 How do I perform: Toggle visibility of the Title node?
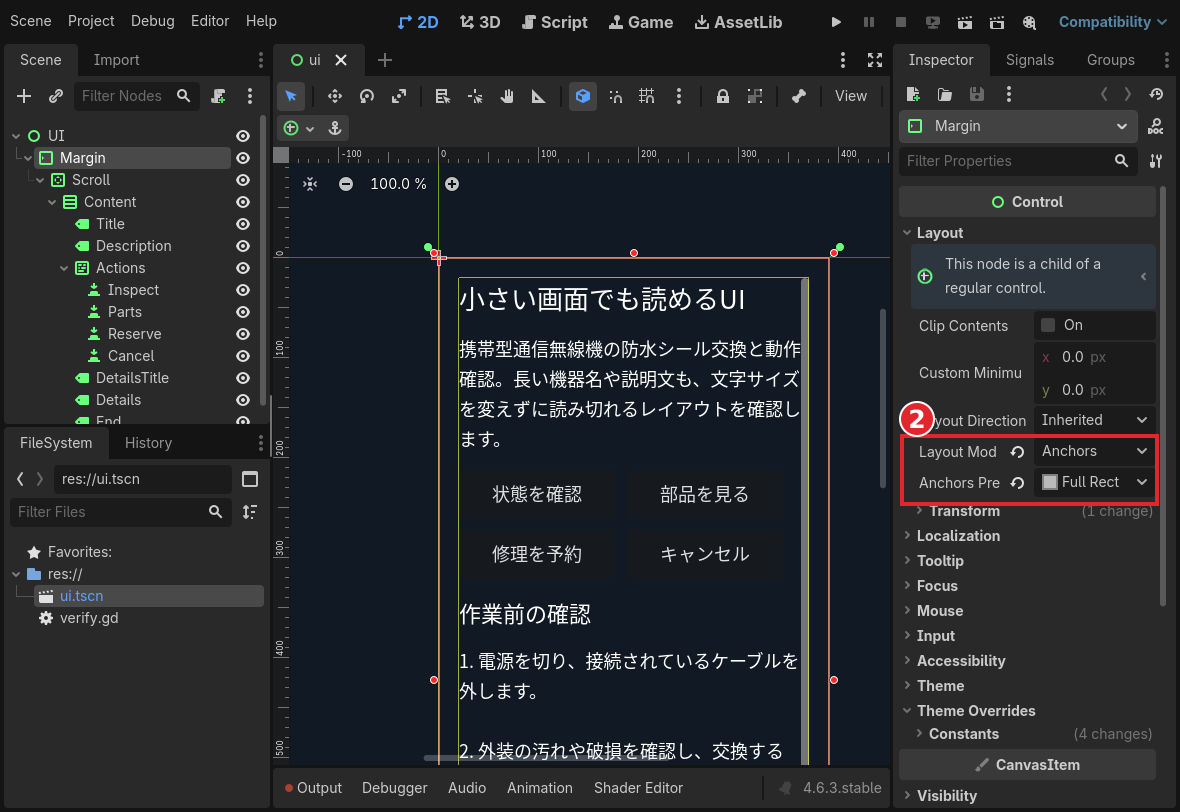tap(242, 224)
